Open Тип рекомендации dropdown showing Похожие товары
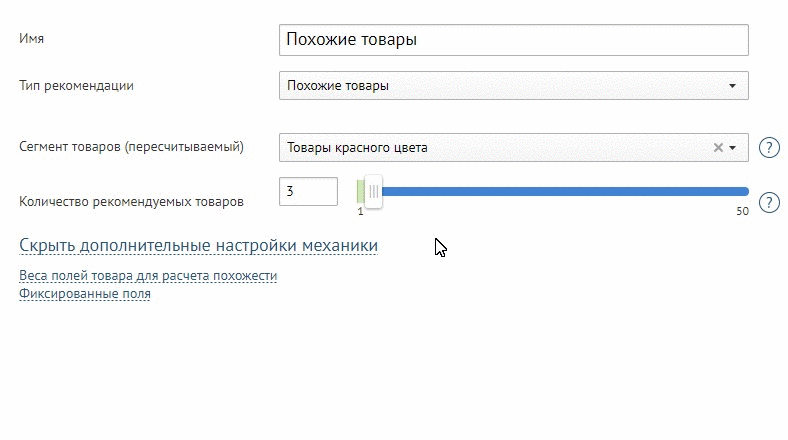This screenshot has width=788, height=440. pos(514,86)
